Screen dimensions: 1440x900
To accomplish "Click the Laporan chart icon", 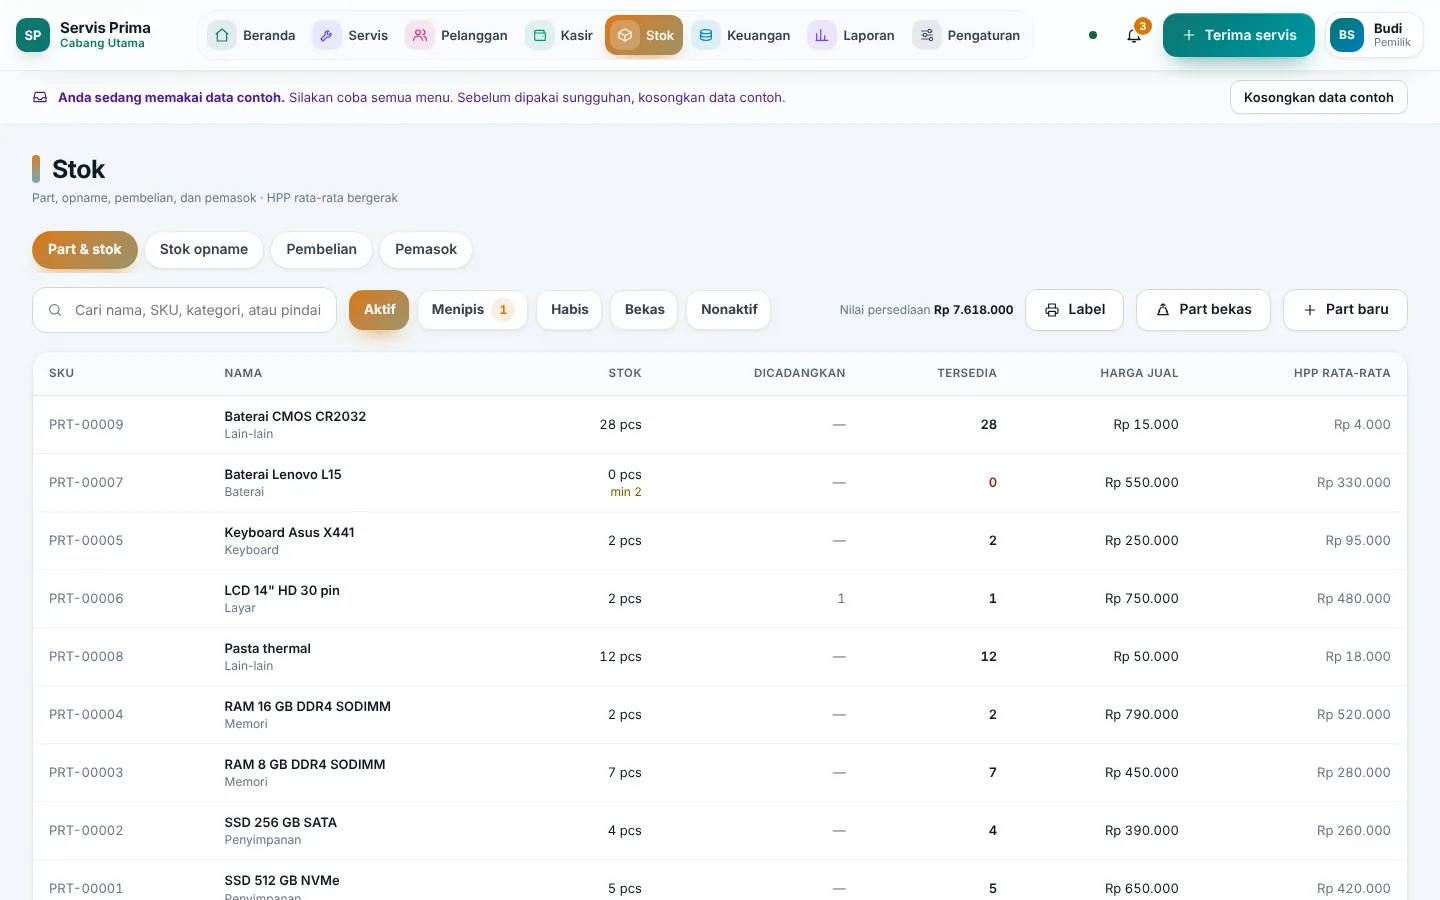I will coord(822,35).
